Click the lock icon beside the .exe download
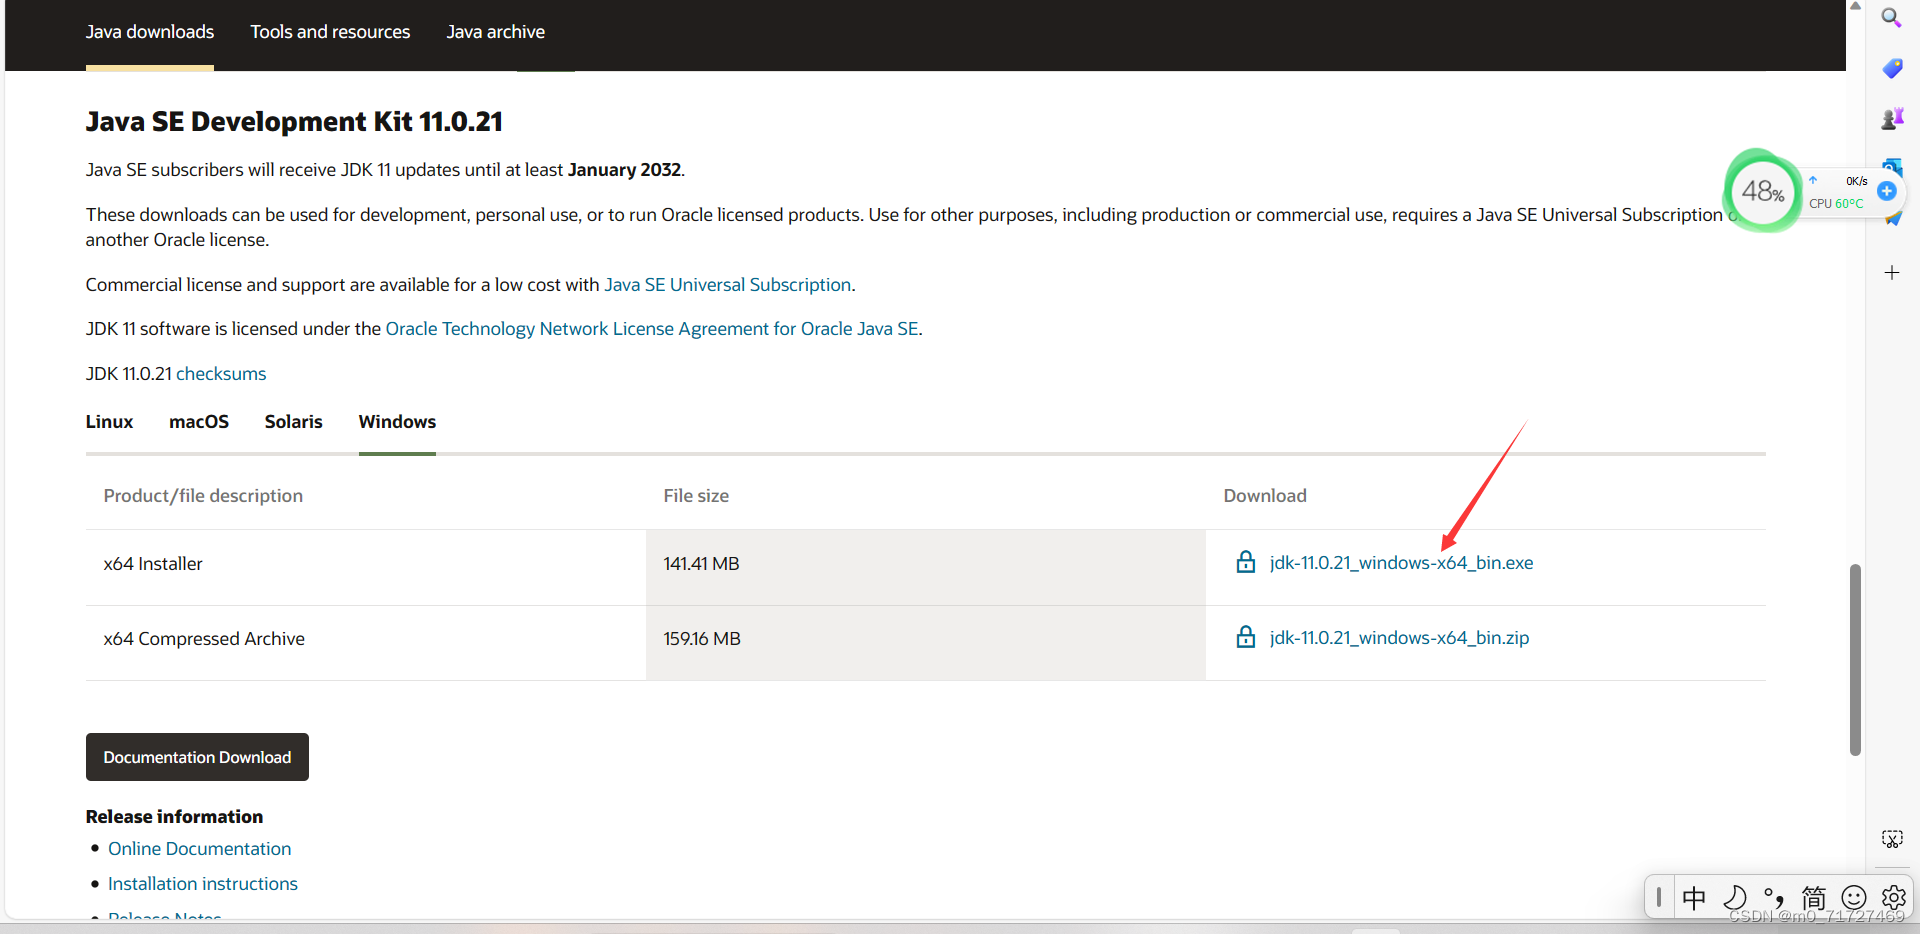 point(1246,562)
